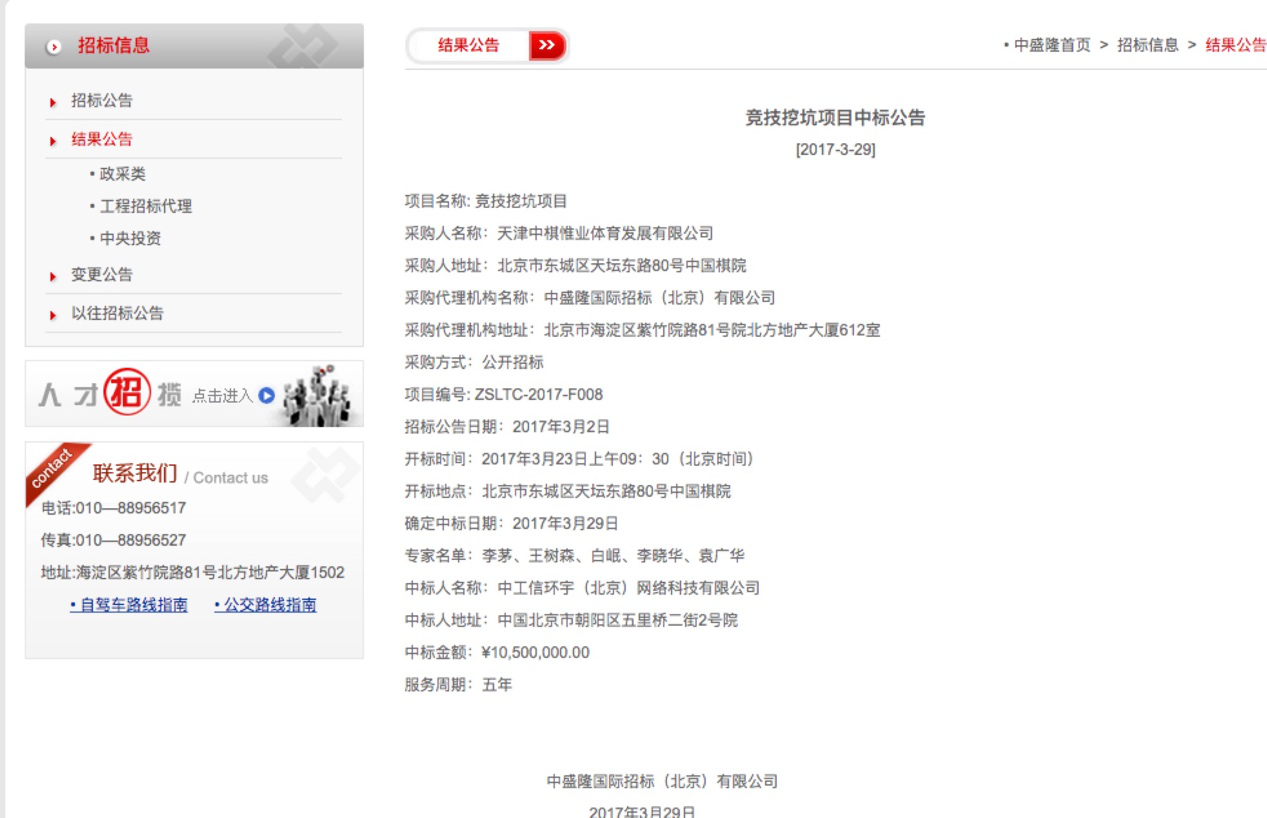This screenshot has width=1267, height=818.
Task: Open the 中央投资 subcategory
Action: coord(130,238)
